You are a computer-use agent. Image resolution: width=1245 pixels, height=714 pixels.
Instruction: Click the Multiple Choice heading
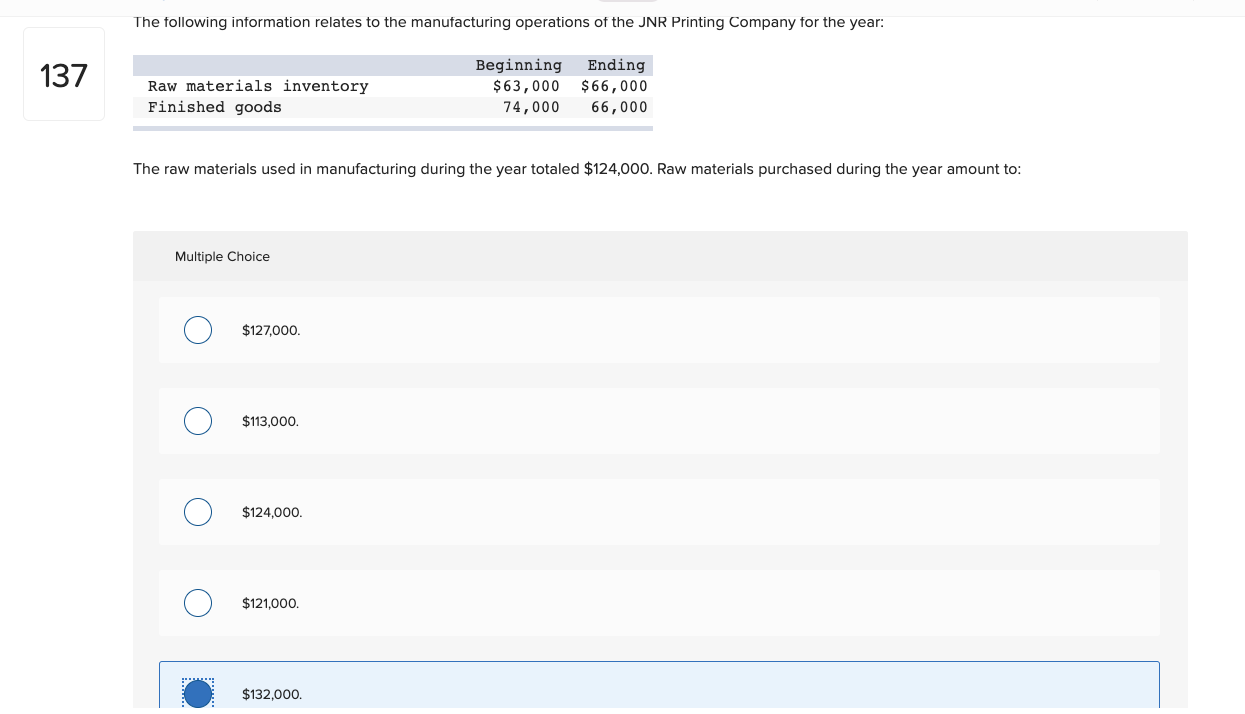222,257
